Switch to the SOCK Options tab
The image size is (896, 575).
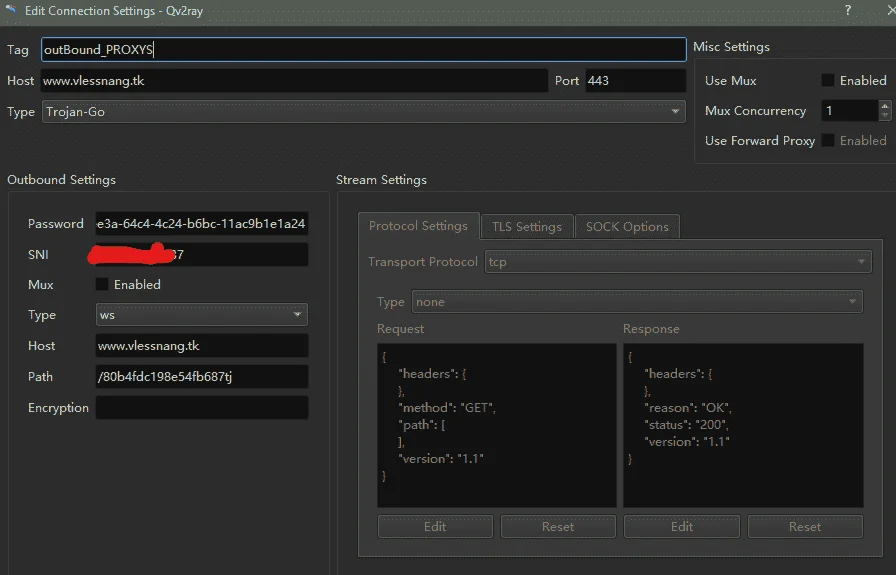tap(627, 227)
